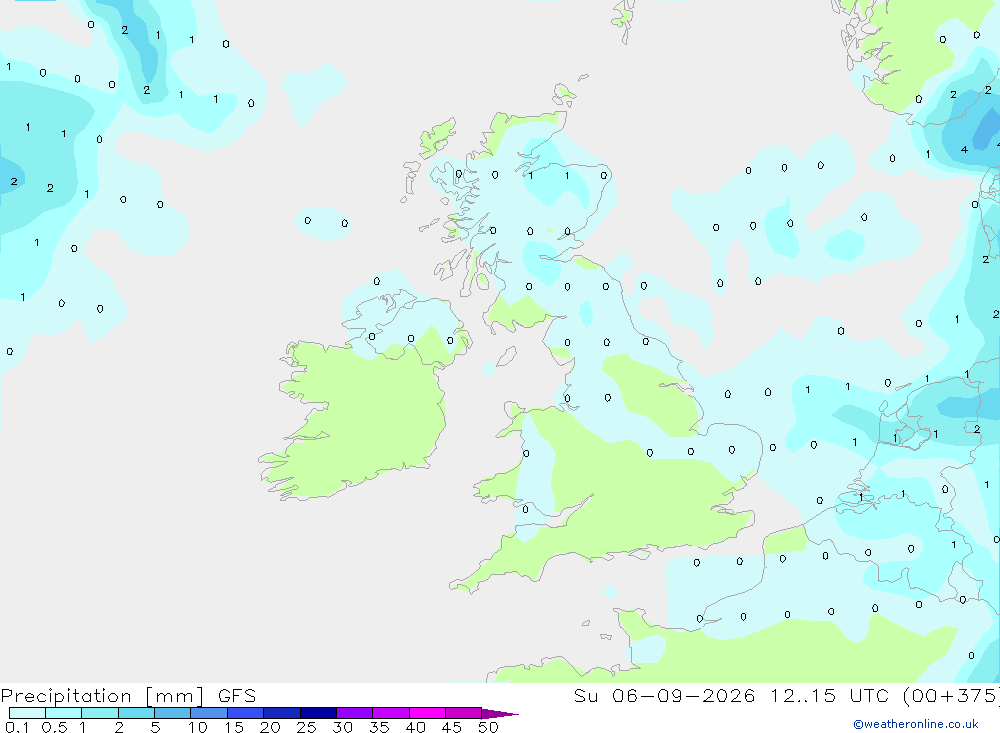Click the '12..15 UTC' time text
This screenshot has height=733, width=1000.
pyautogui.click(x=830, y=696)
